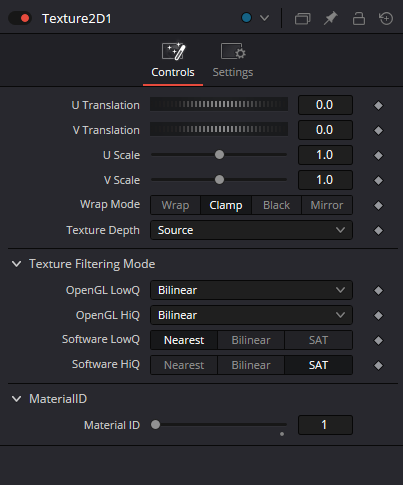Image resolution: width=403 pixels, height=485 pixels.
Task: Pin the Texture2D1 inspector
Action: click(331, 18)
